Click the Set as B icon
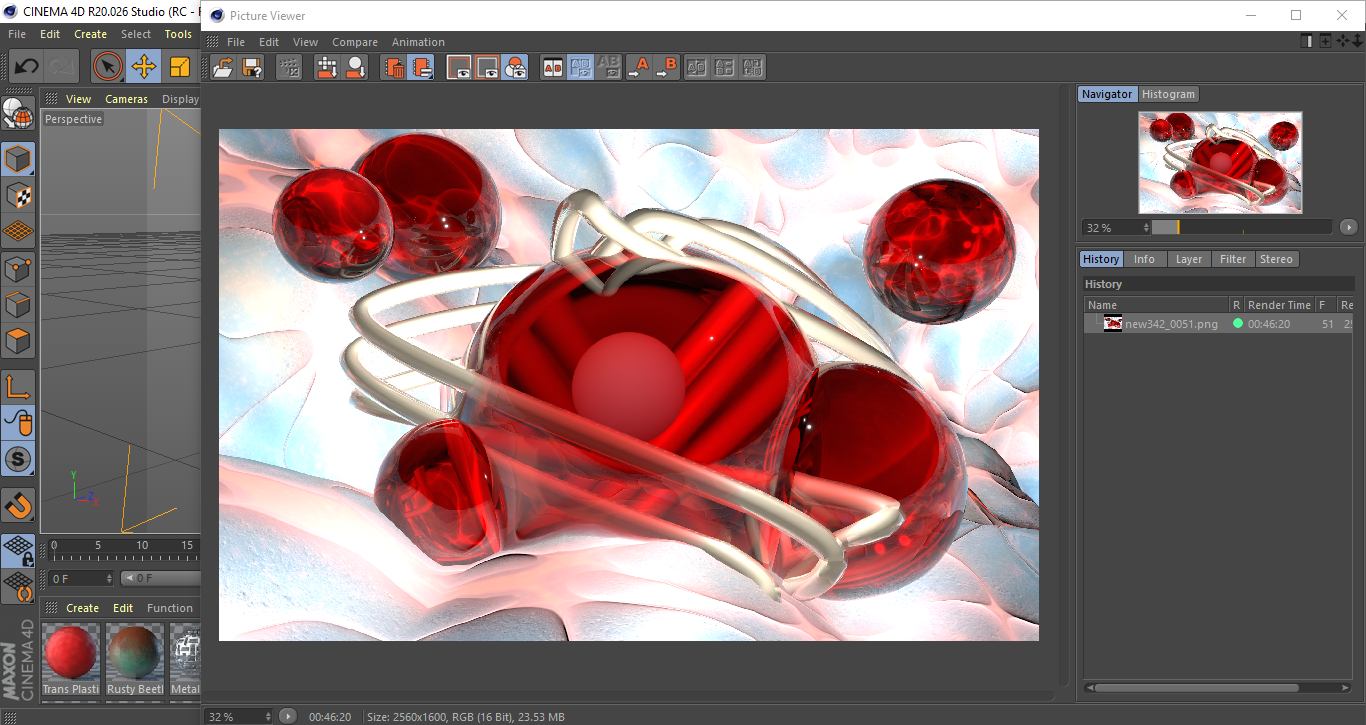This screenshot has width=1366, height=725. [666, 67]
